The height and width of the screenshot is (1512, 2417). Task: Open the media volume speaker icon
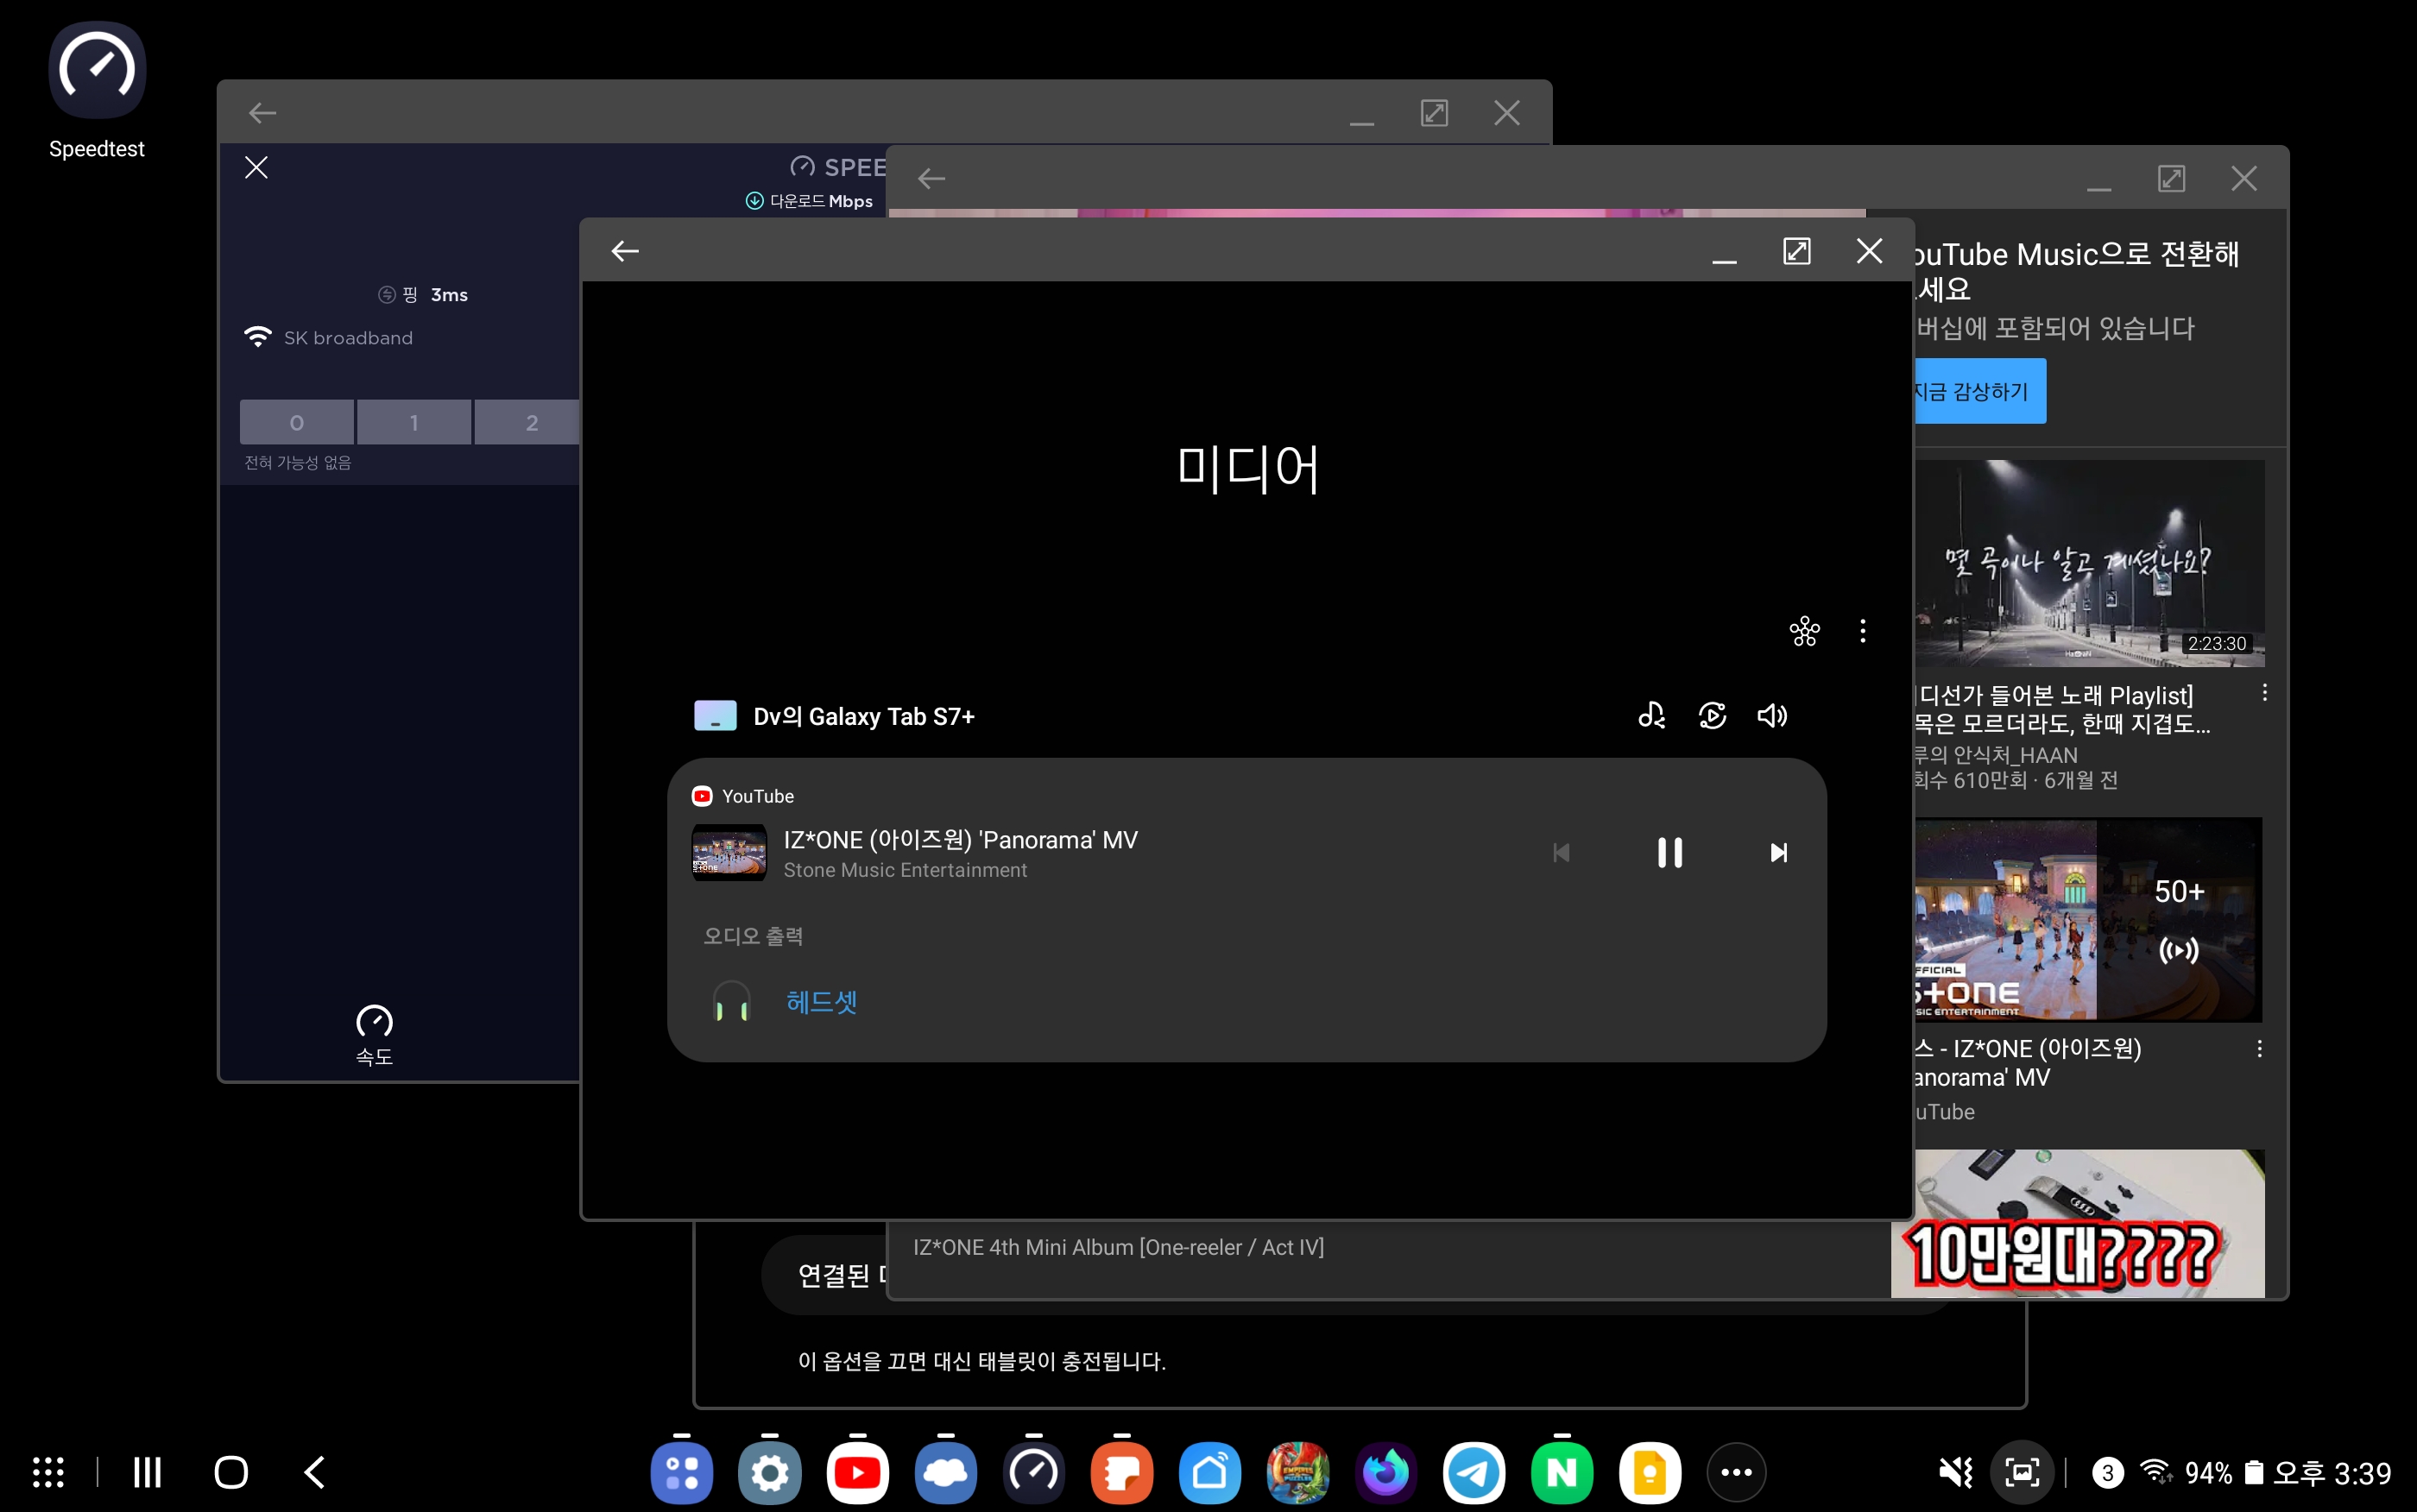pyautogui.click(x=1772, y=716)
